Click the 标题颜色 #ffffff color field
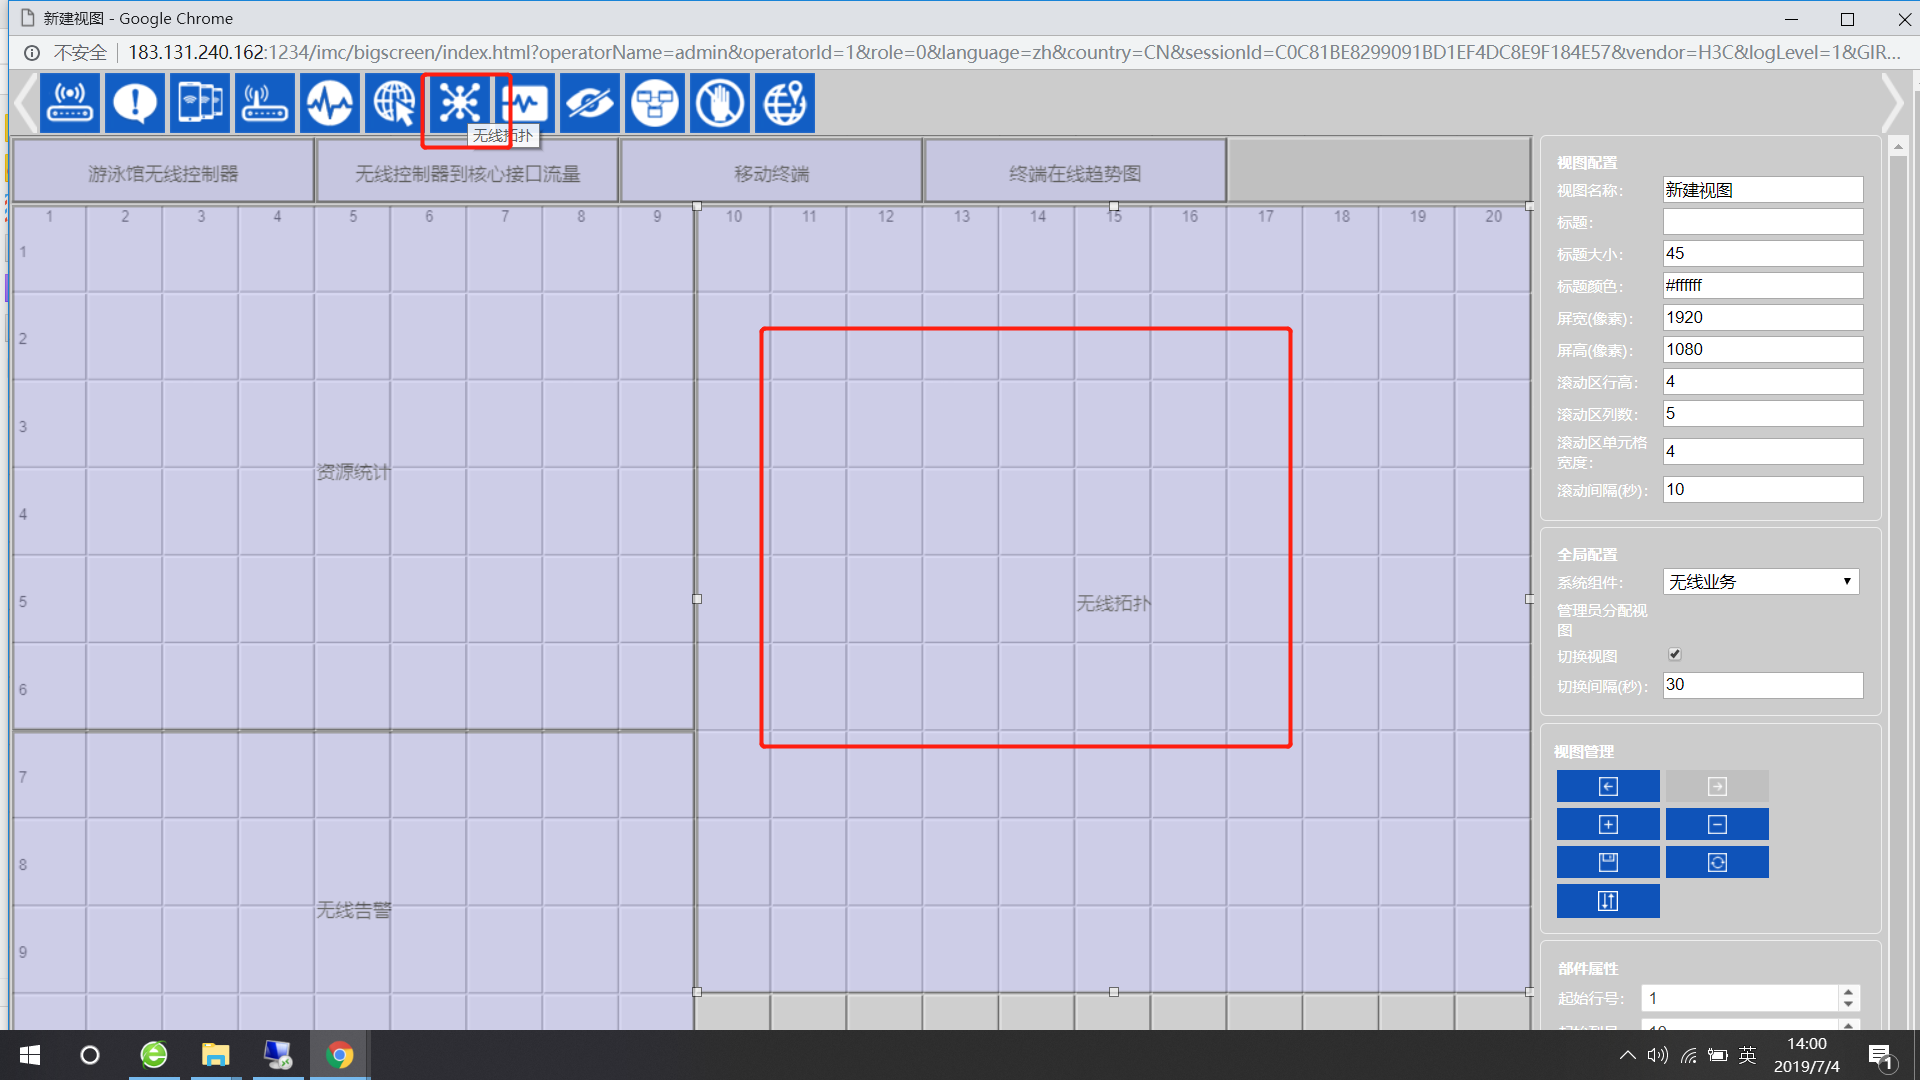 tap(1762, 286)
